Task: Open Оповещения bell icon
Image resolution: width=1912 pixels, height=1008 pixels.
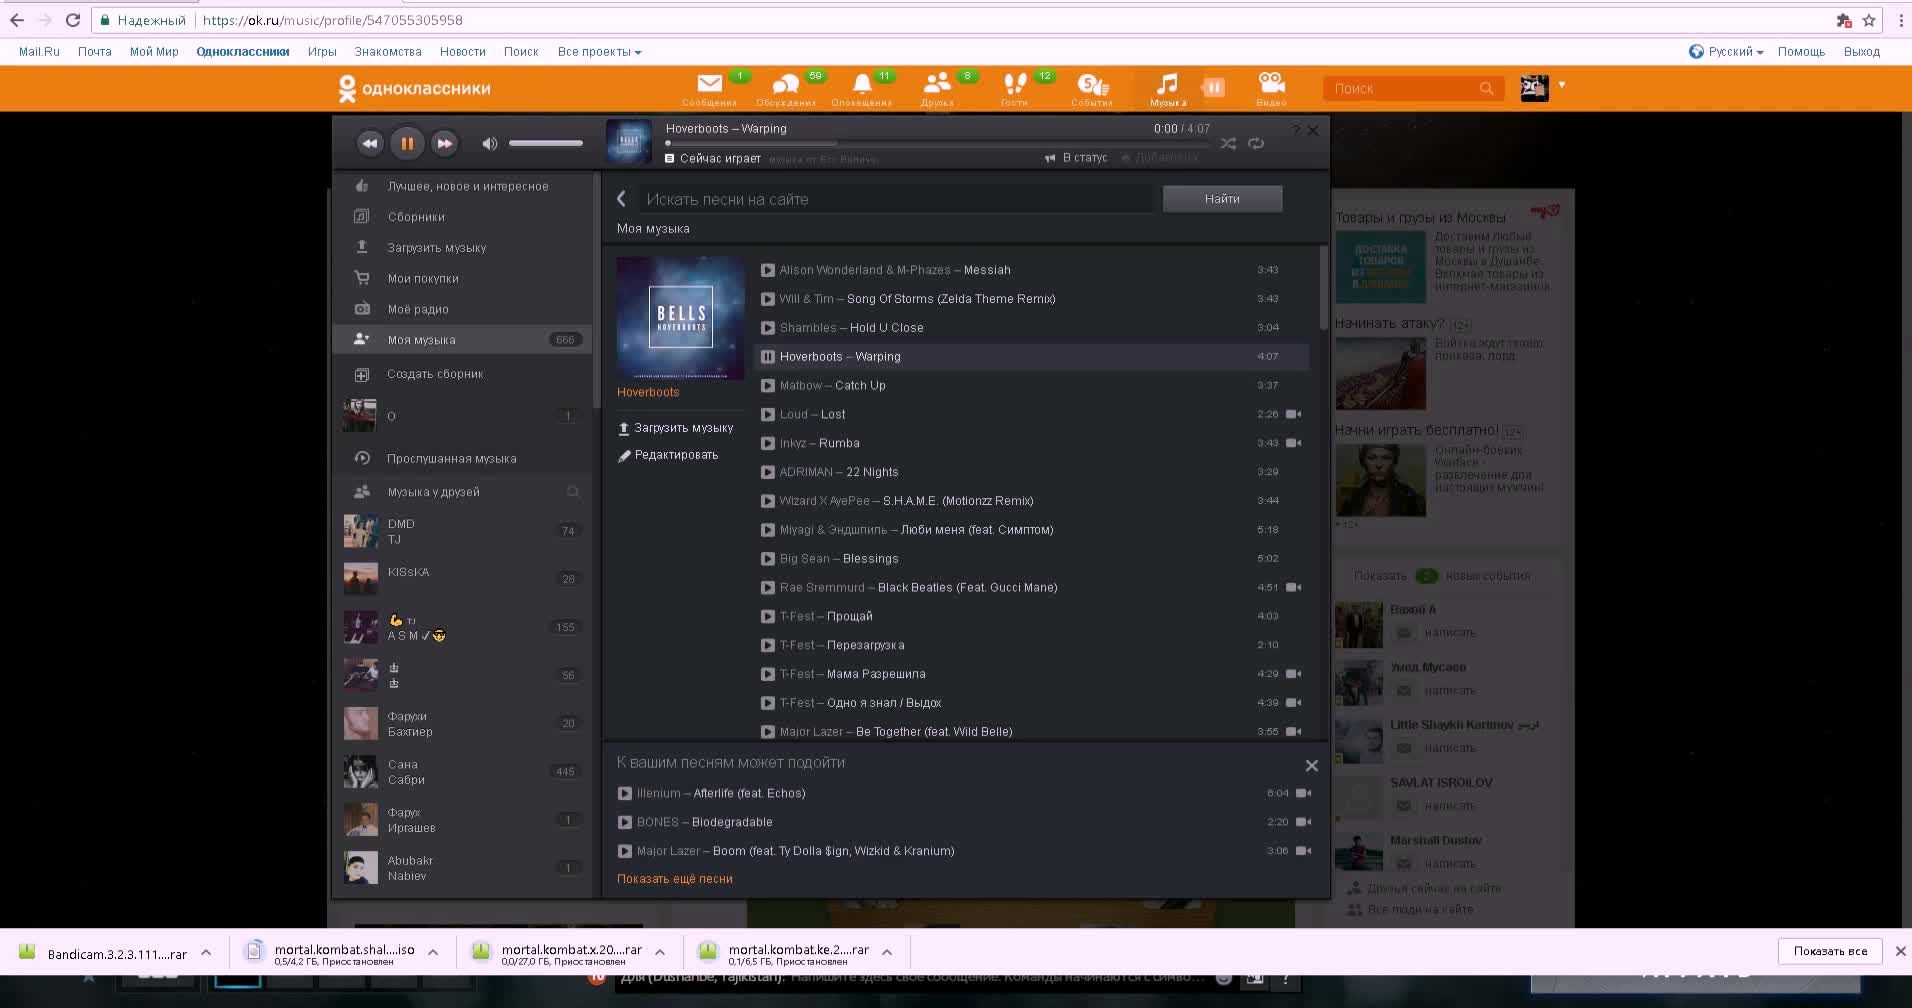Action: pos(862,84)
